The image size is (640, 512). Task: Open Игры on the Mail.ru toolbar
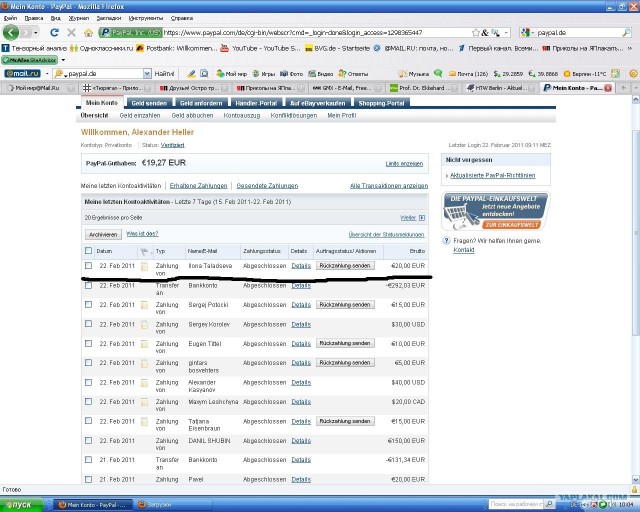click(x=264, y=74)
